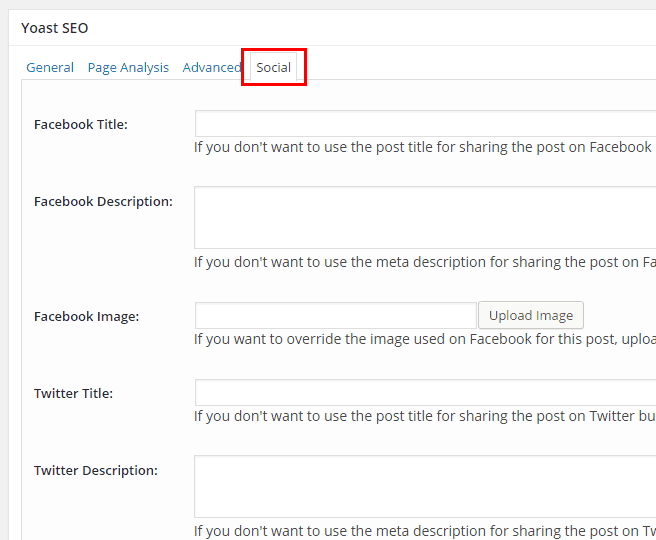Click the help text under Facebook Title
Viewport: 656px width, 540px height.
[x=424, y=147]
